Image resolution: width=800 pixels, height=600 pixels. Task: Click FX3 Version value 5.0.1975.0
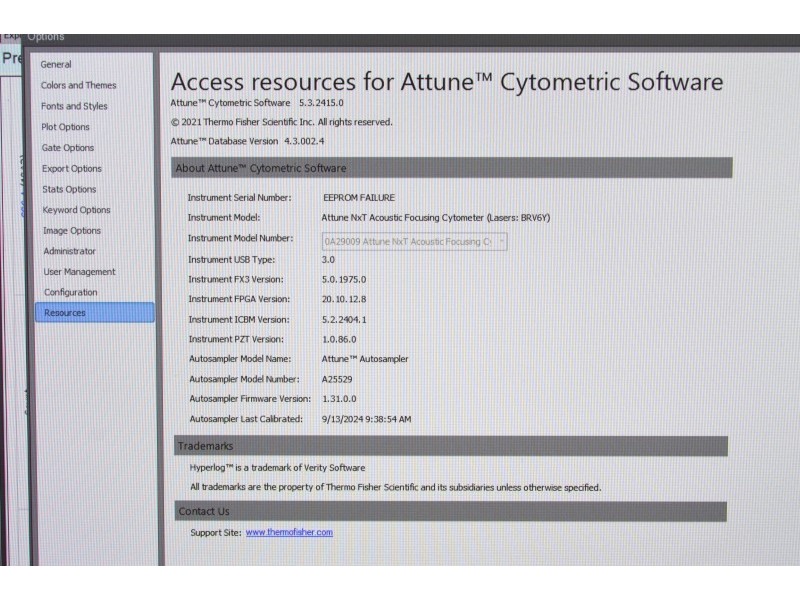click(x=344, y=280)
